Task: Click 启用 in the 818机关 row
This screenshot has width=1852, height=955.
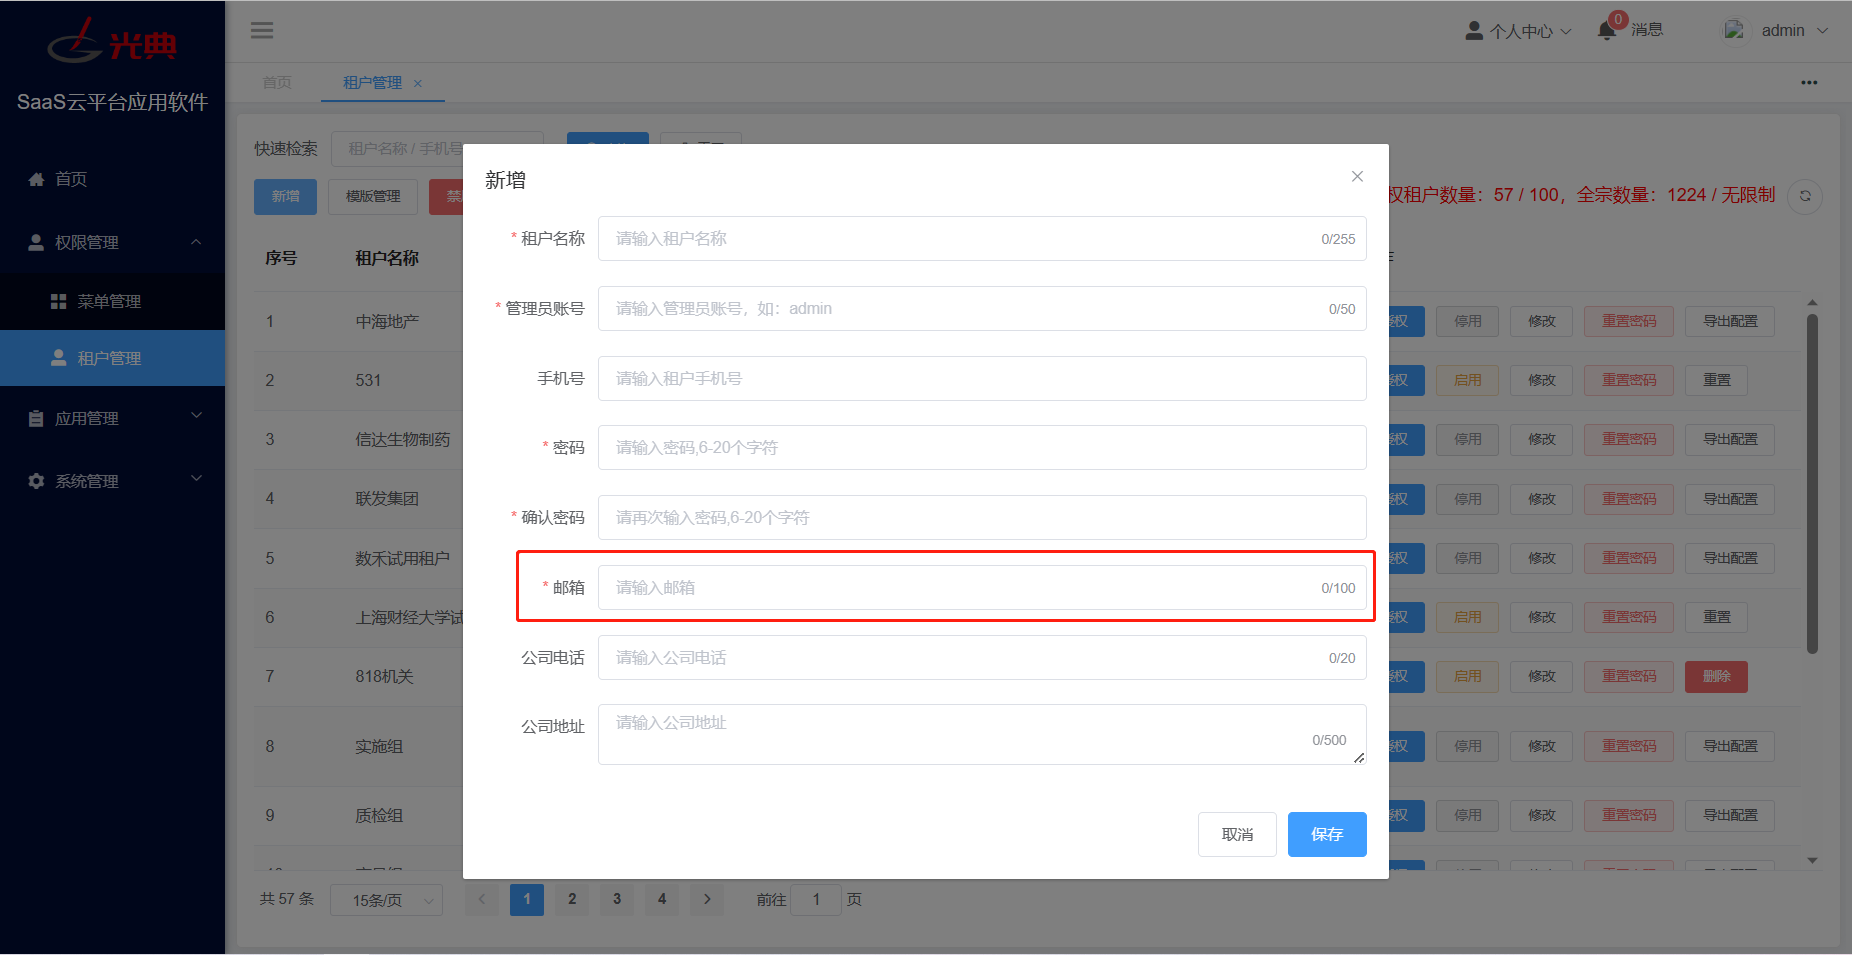Action: click(1467, 676)
